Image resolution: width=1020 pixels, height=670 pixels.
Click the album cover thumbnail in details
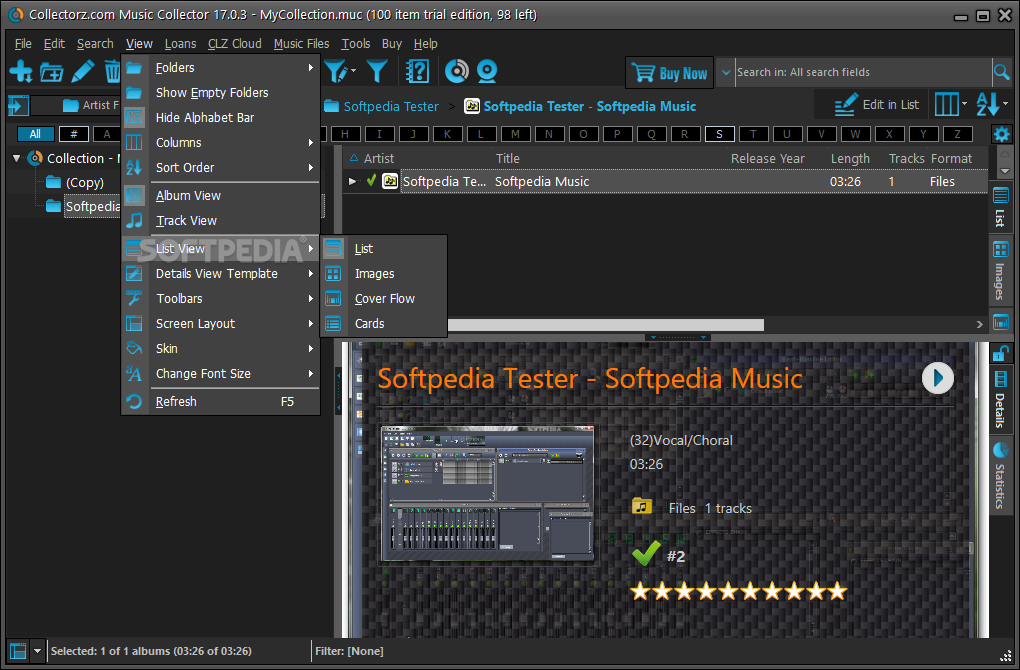tap(487, 494)
